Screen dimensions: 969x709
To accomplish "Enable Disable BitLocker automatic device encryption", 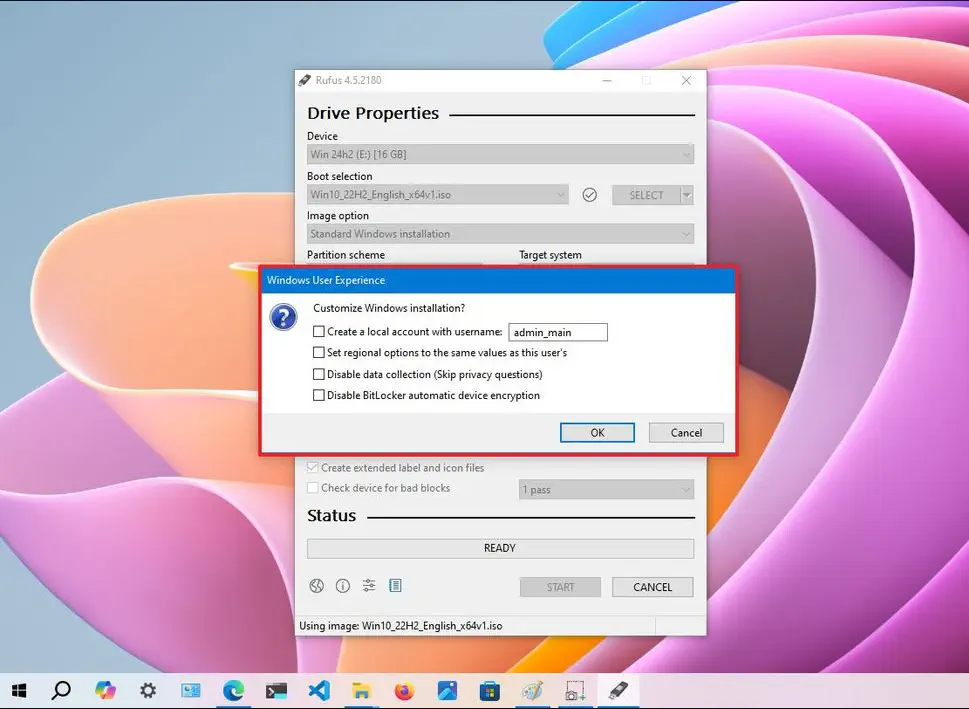I will [x=319, y=395].
